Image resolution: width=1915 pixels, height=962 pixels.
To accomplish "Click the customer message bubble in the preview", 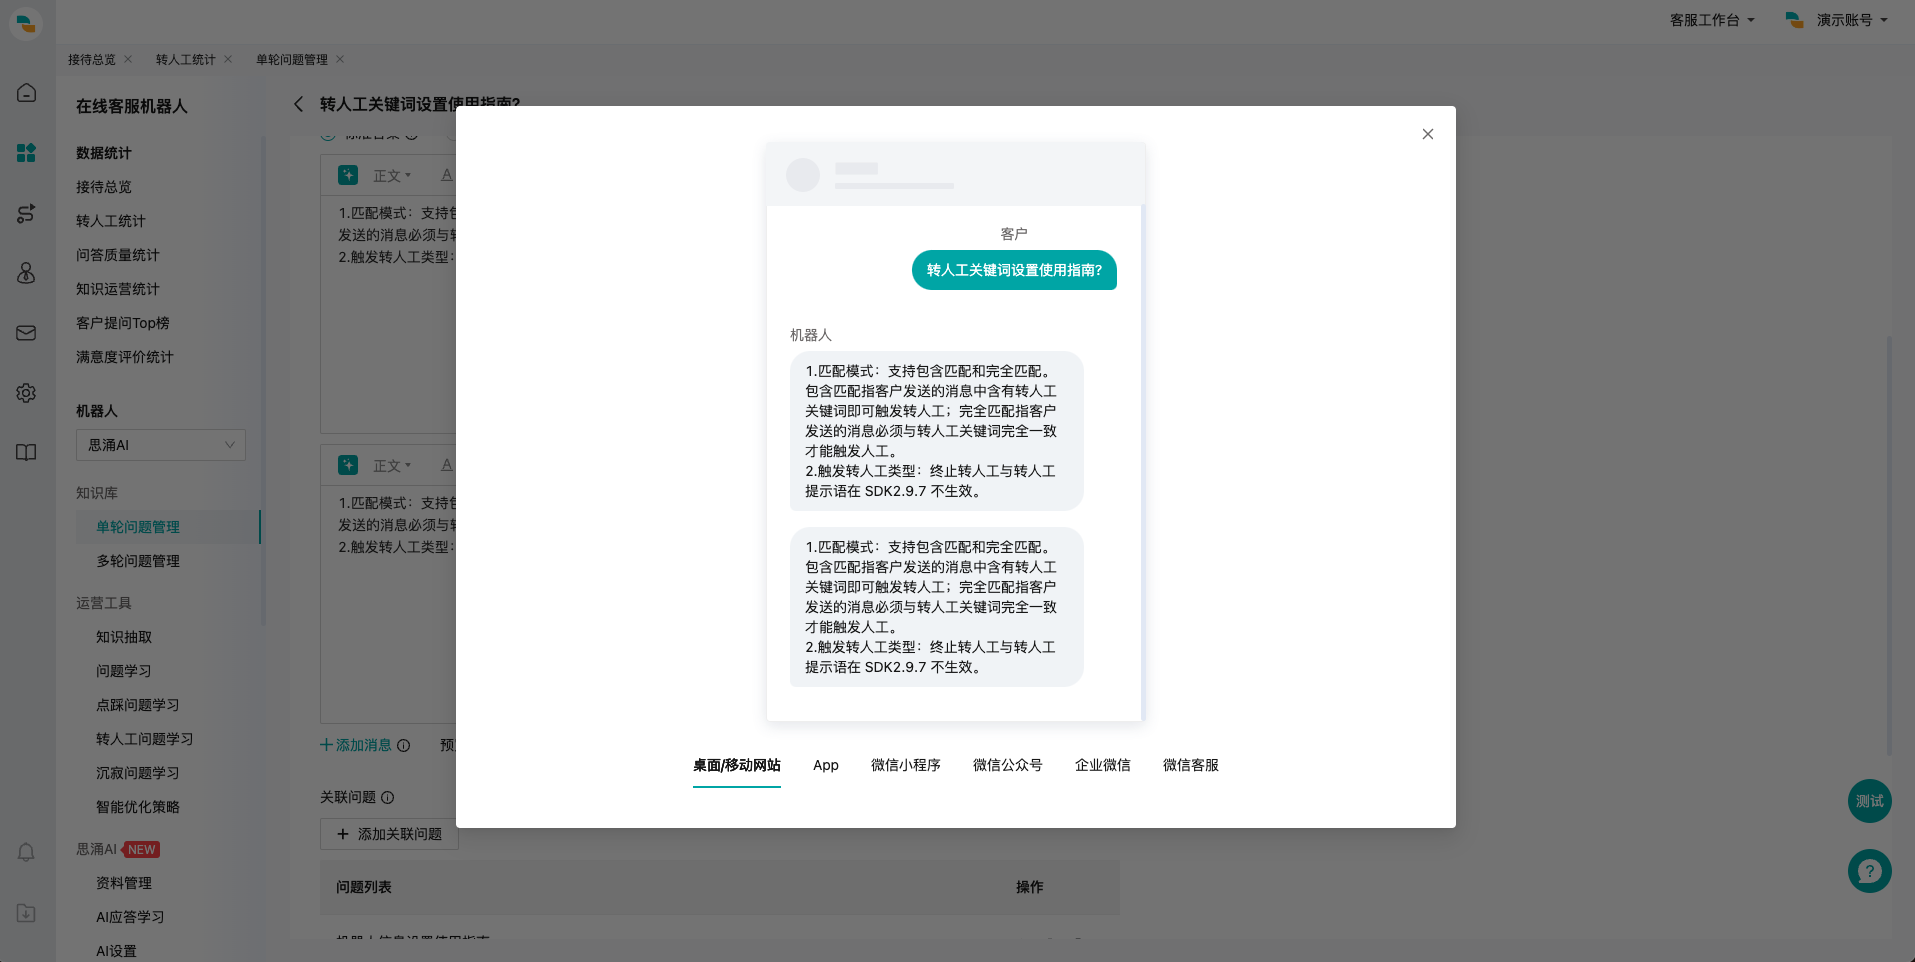I will tap(1014, 270).
